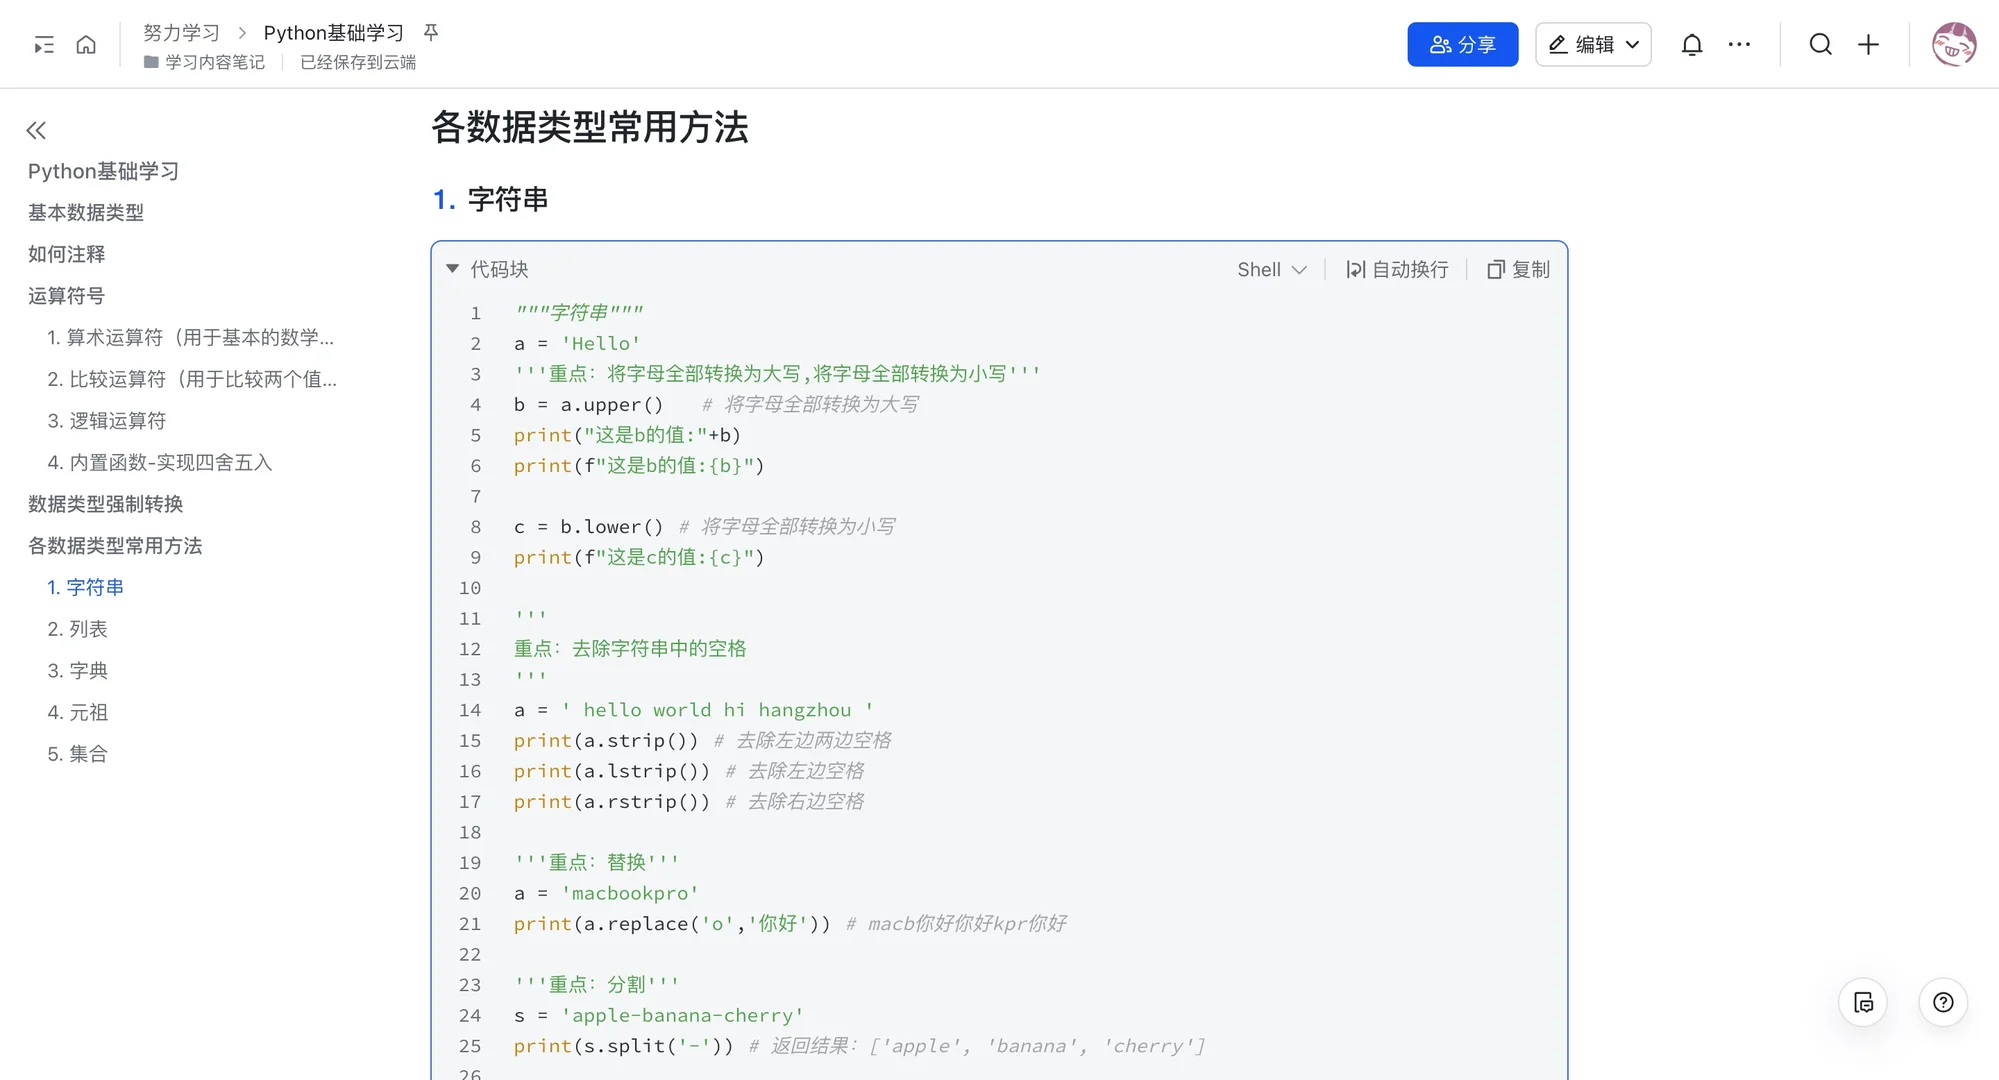Open 努力学习 breadcrumb link

(182, 31)
